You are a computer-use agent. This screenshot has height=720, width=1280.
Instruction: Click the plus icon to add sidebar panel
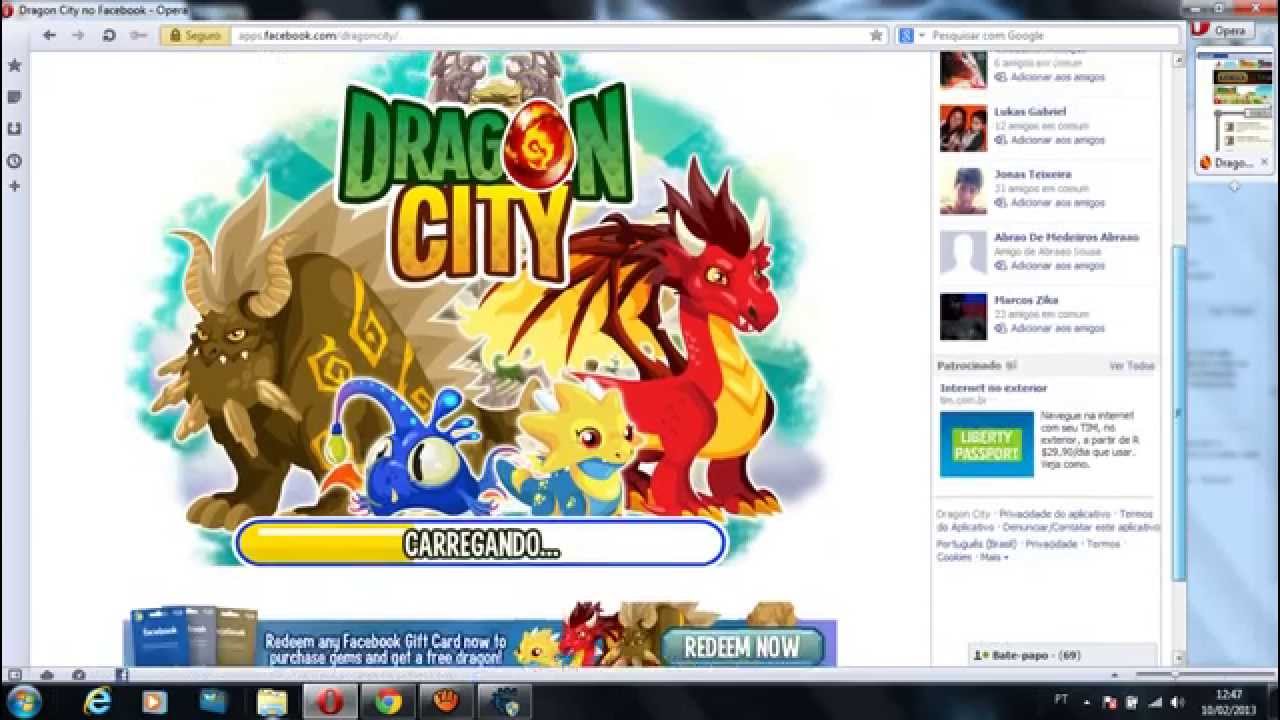click(14, 186)
